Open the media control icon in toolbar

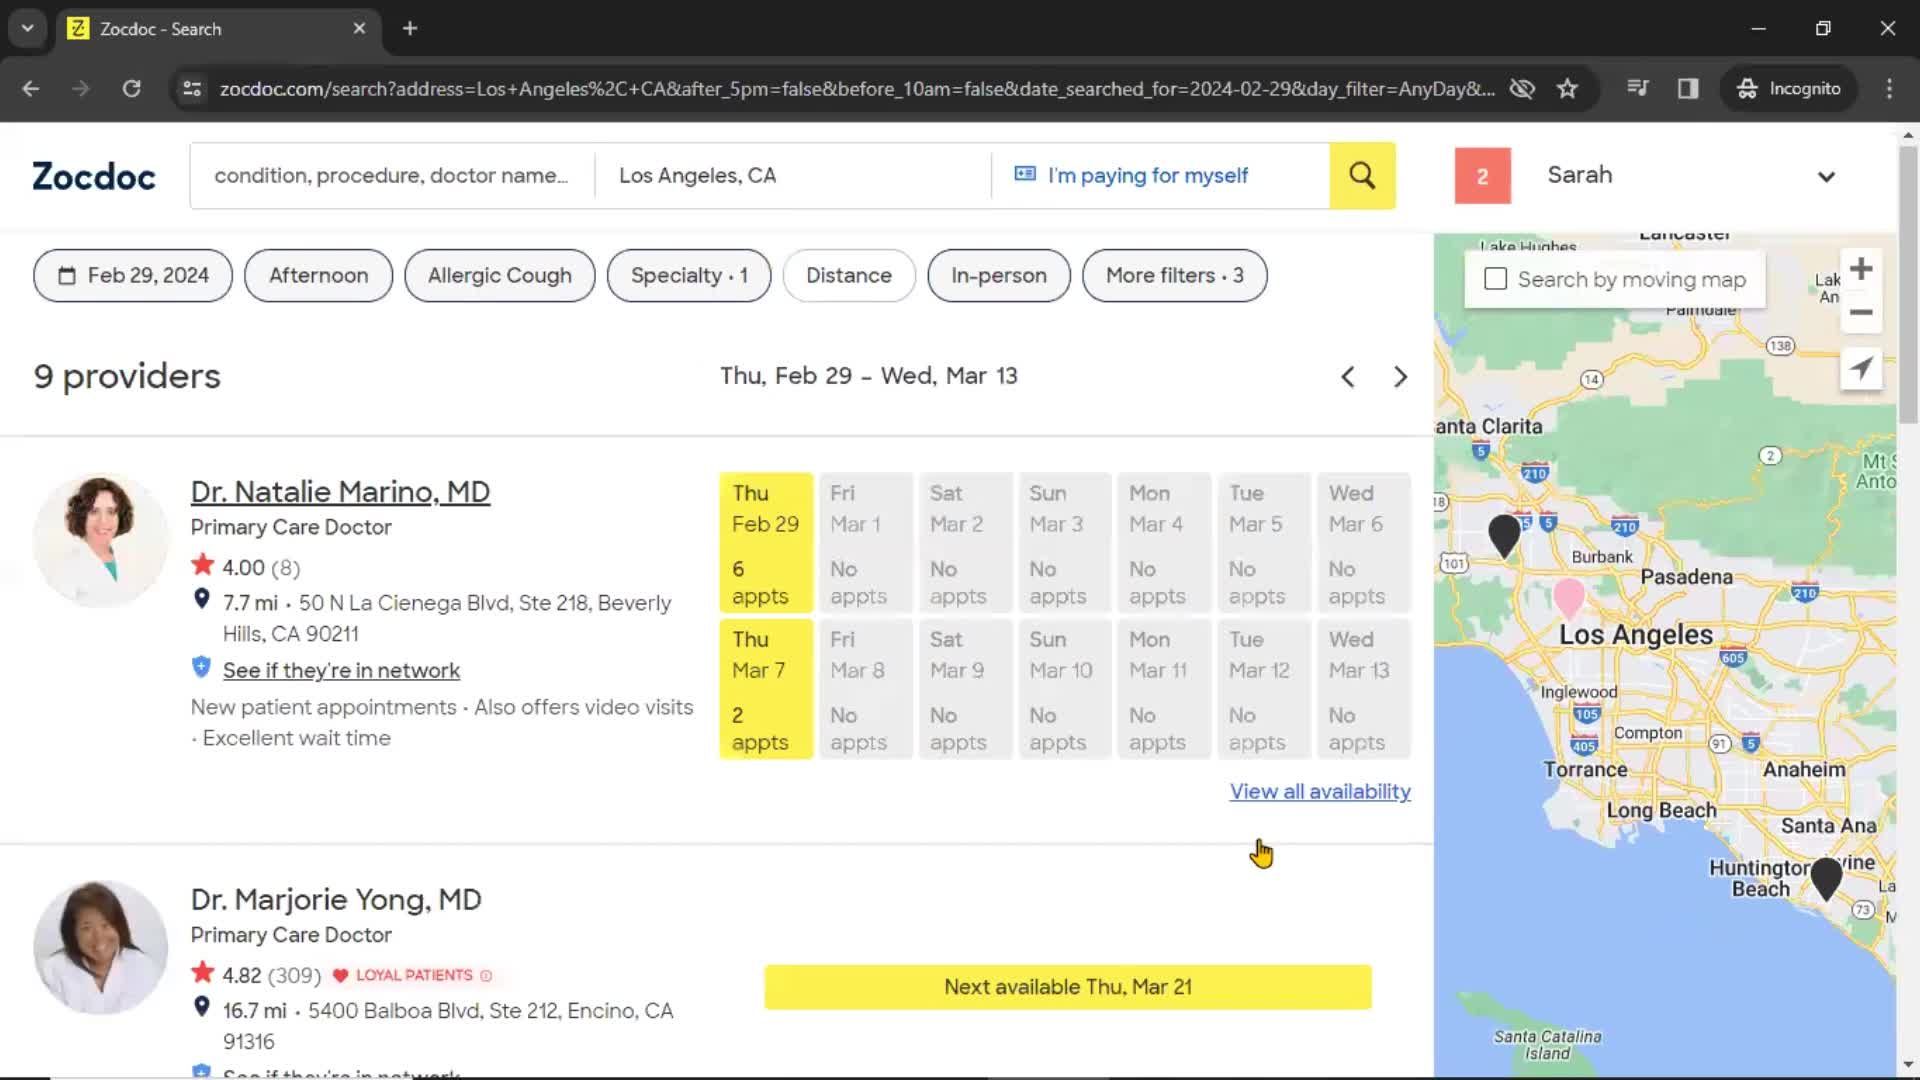1637,88
